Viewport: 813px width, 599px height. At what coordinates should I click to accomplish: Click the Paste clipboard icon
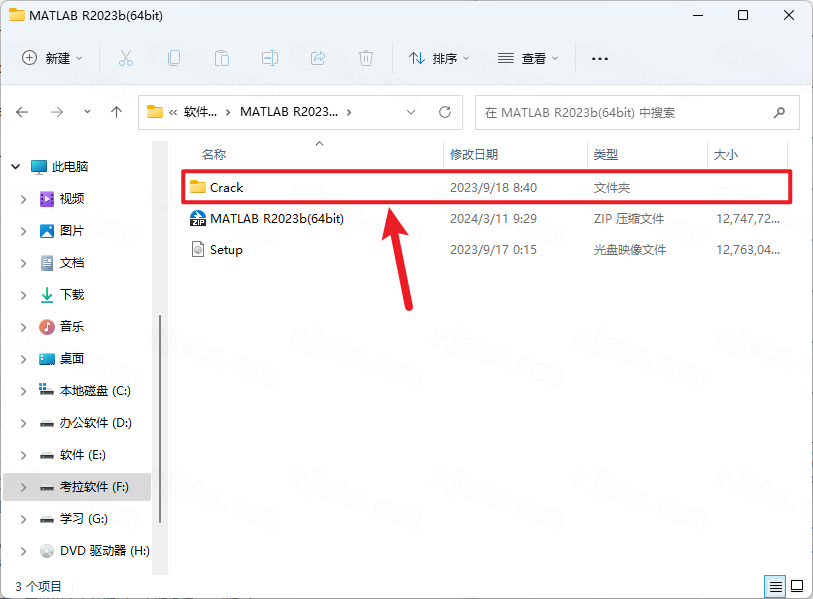coord(222,58)
